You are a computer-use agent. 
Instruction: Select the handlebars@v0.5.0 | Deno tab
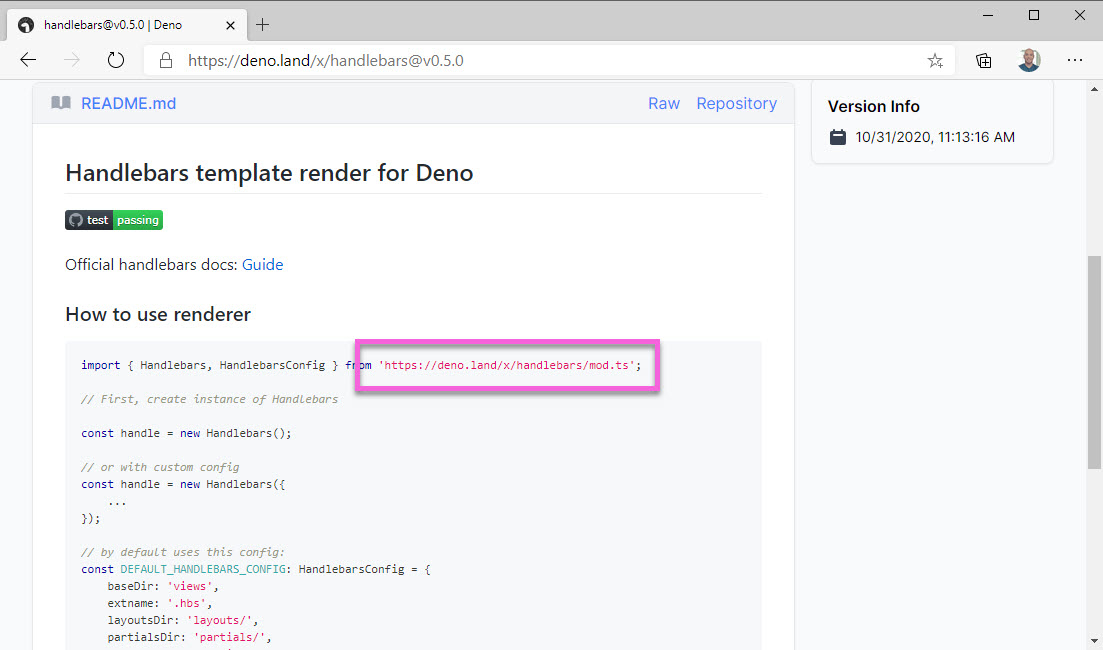pyautogui.click(x=112, y=24)
